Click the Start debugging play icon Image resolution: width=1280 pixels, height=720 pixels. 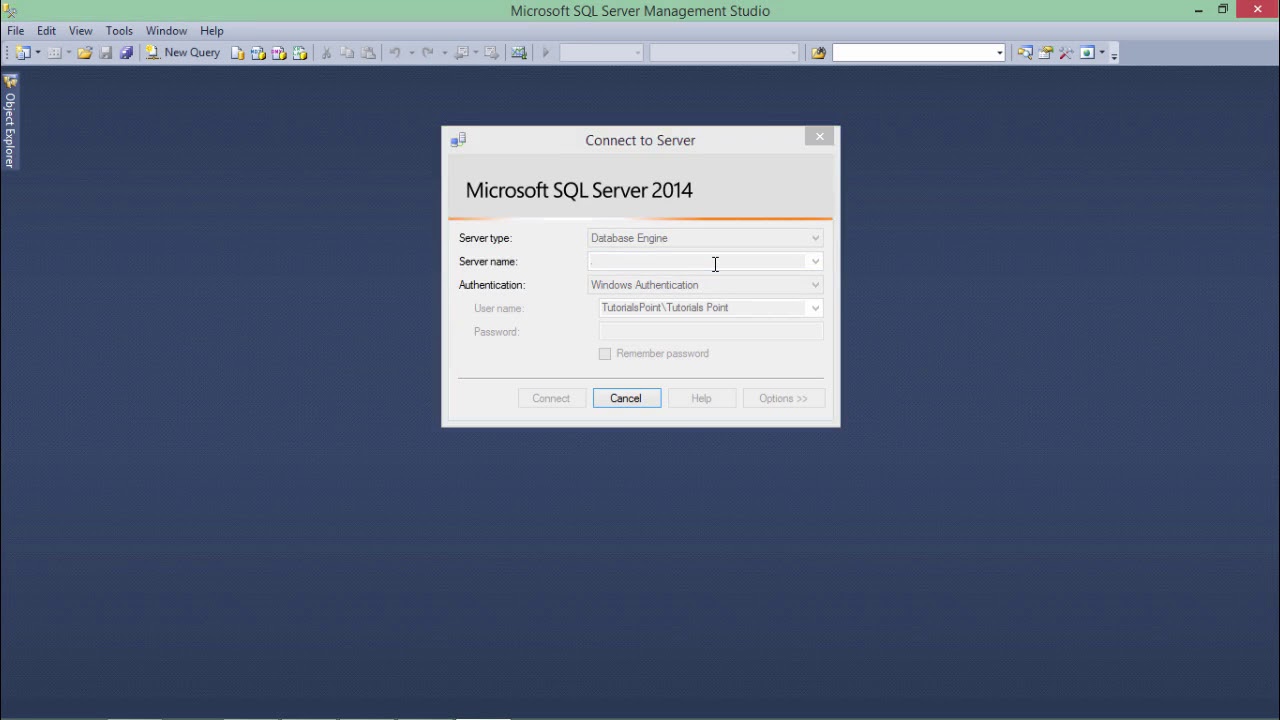click(x=546, y=53)
